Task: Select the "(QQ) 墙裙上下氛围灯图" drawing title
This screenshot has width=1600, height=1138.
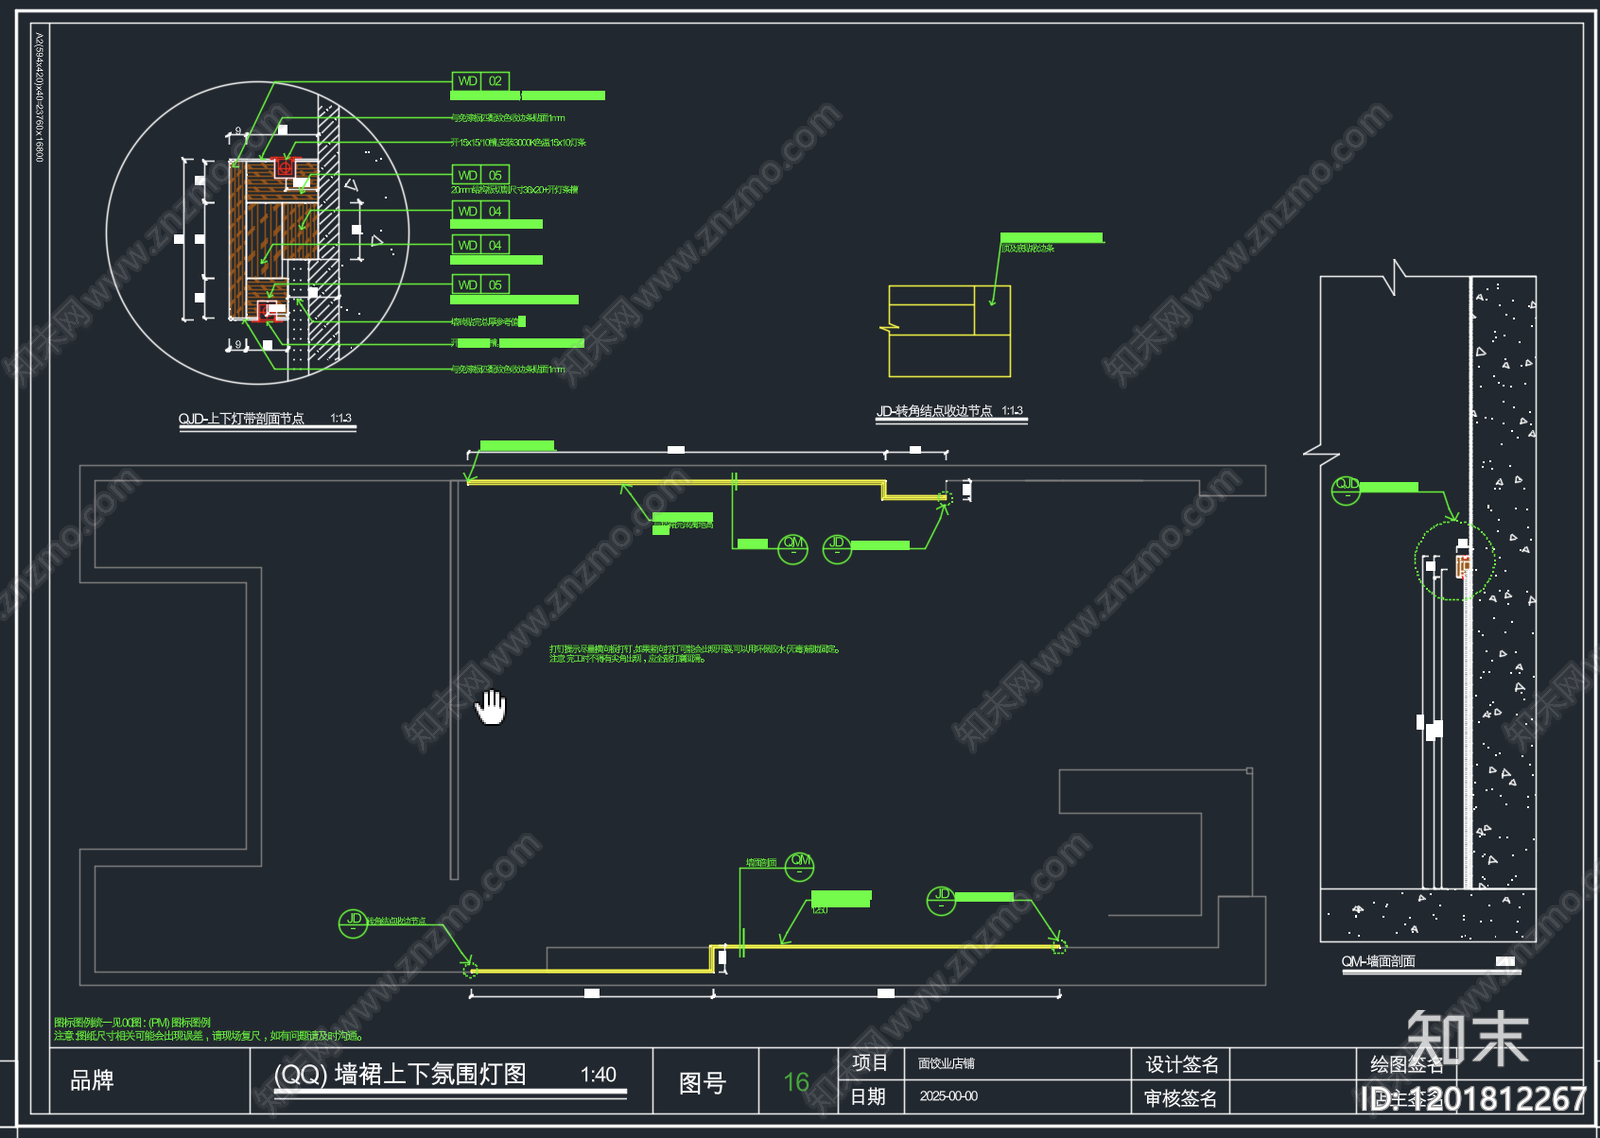Action: tap(400, 1074)
